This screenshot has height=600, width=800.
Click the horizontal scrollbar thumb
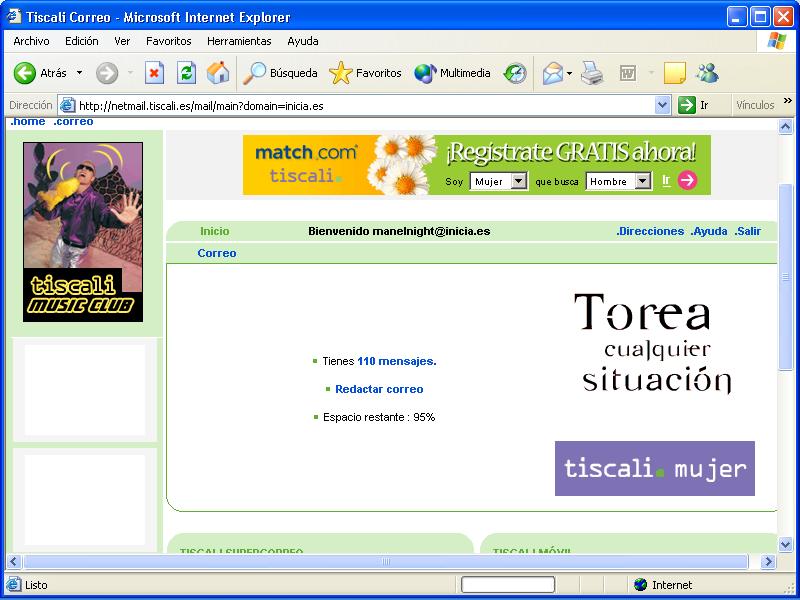pos(386,562)
